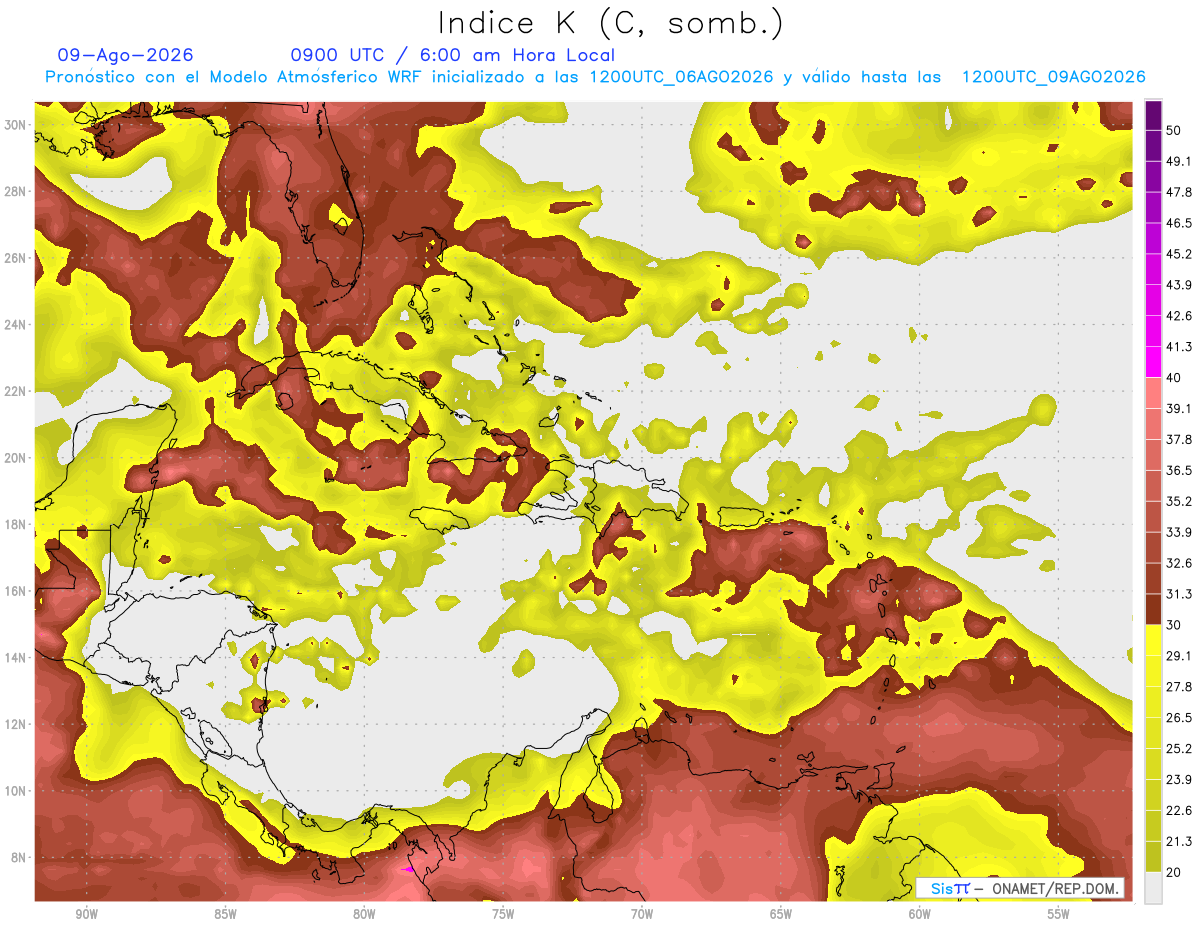The height and width of the screenshot is (927, 1200).
Task: Click the colorbar value 36.5
Action: coord(1178,470)
